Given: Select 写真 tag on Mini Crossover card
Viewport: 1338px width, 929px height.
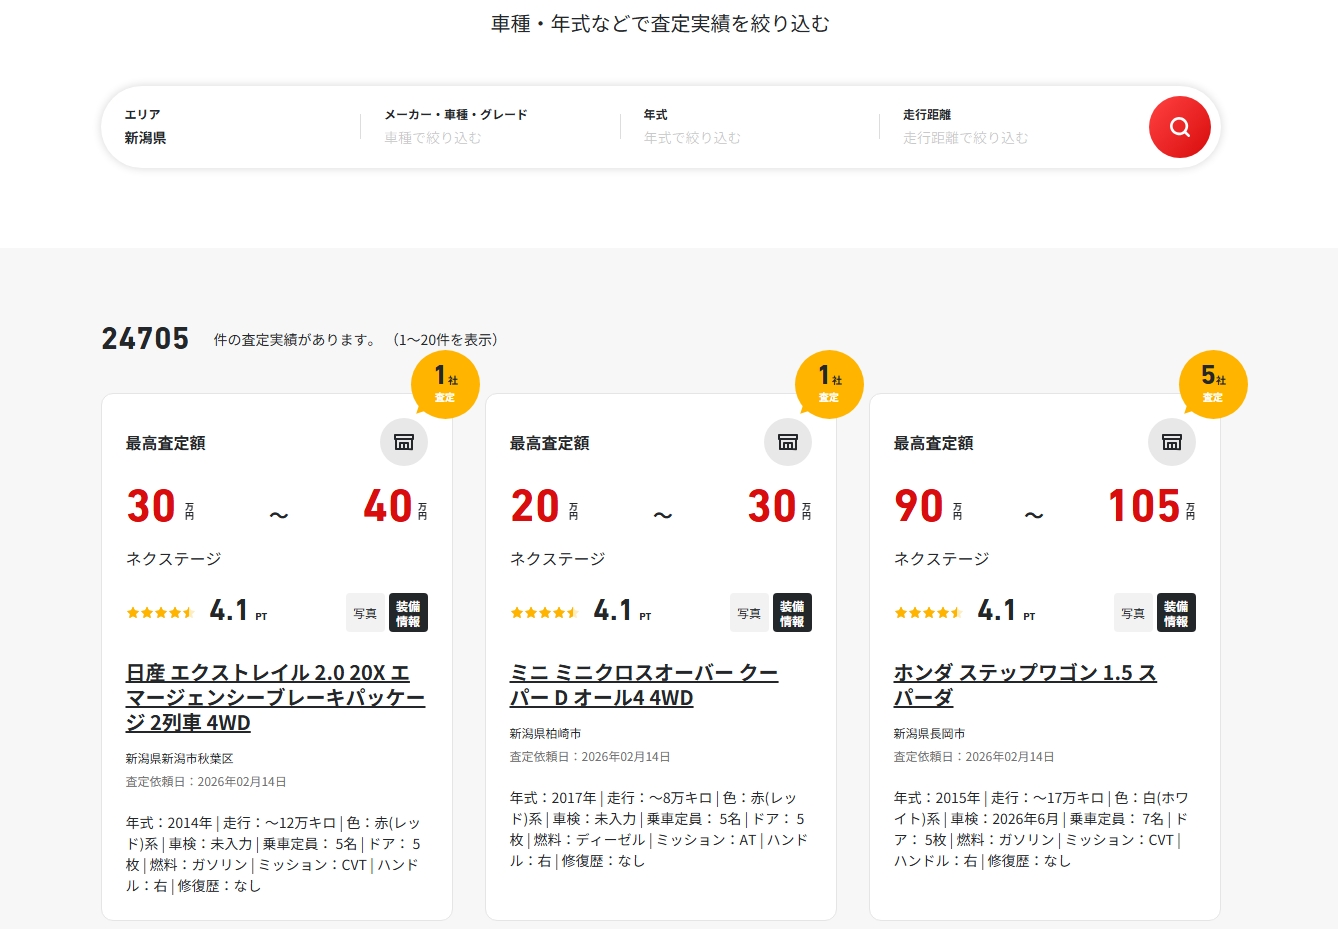Looking at the screenshot, I should coord(749,613).
